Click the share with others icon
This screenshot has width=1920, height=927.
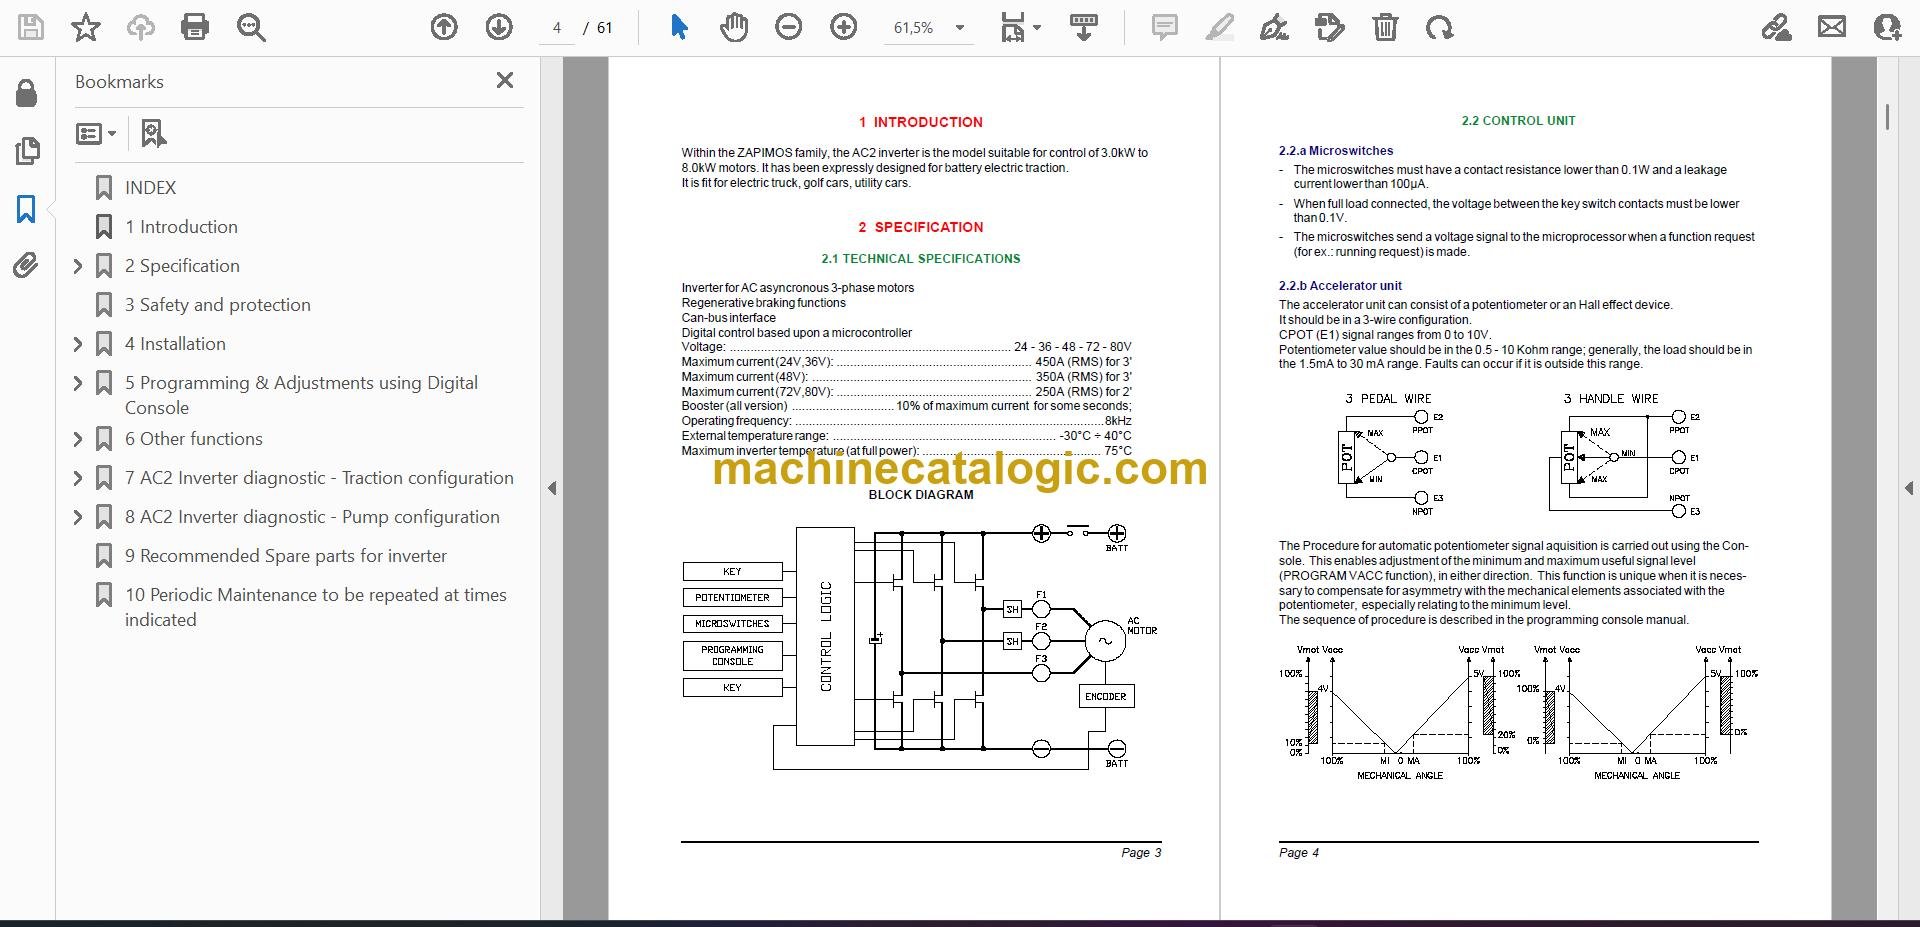[x=1887, y=28]
